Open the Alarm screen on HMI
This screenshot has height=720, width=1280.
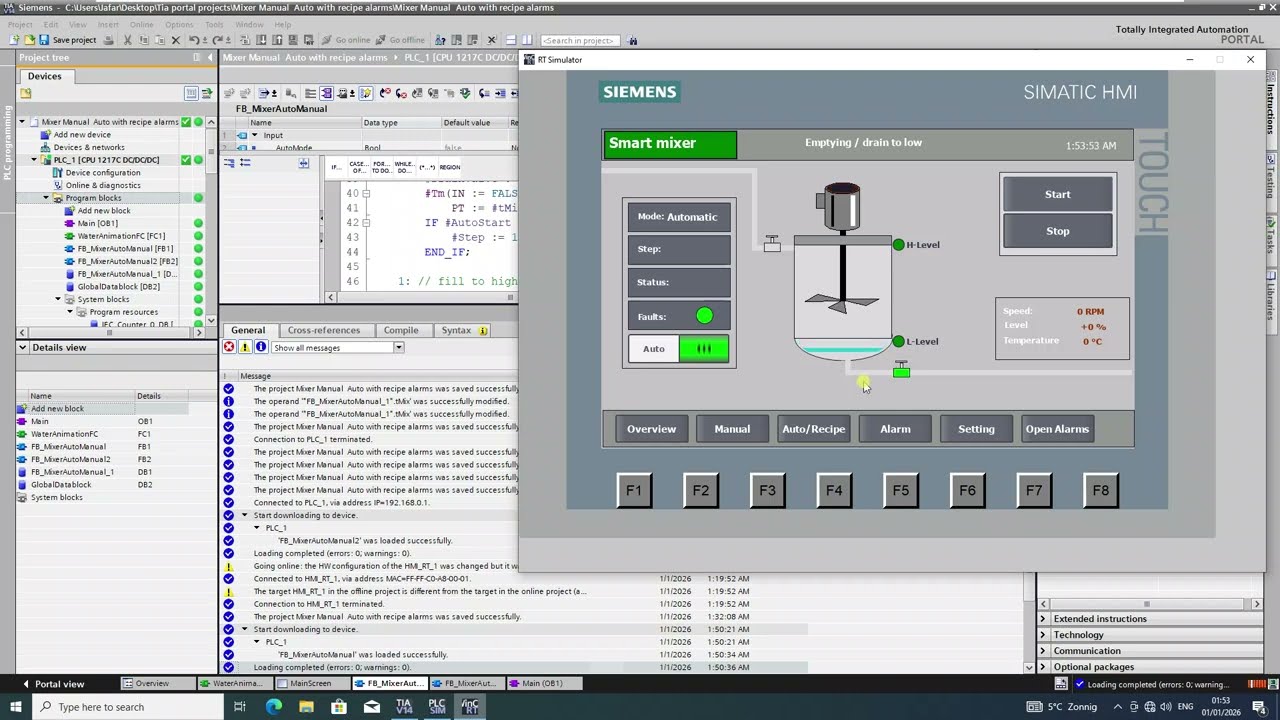click(895, 429)
